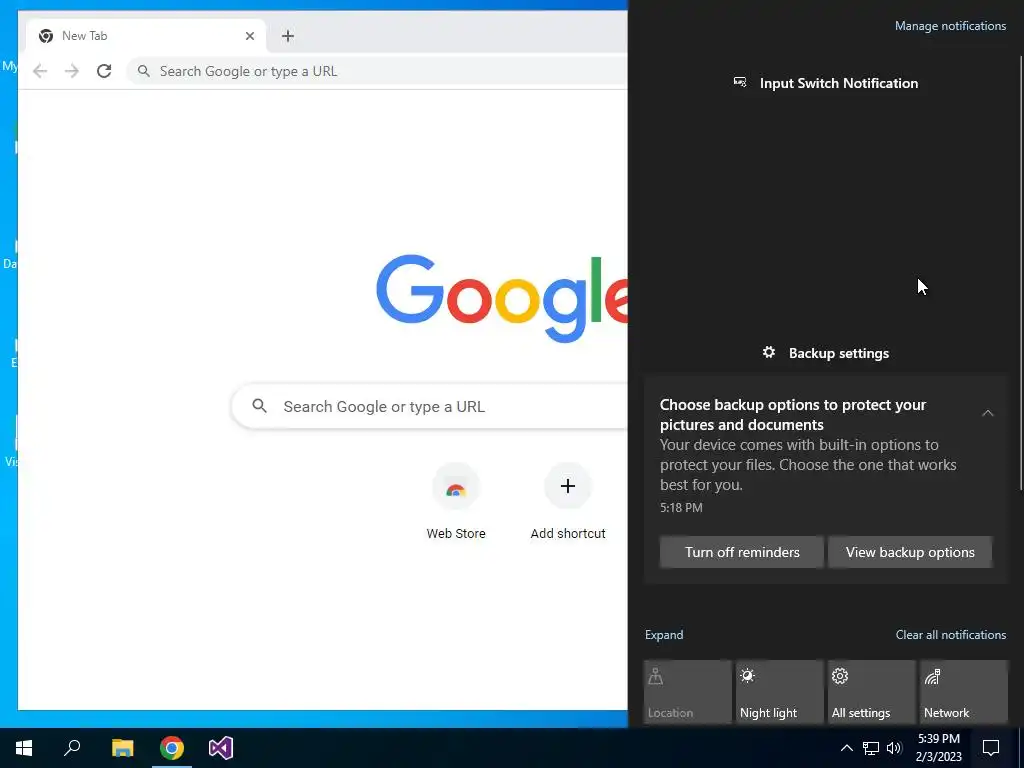The image size is (1024, 768).
Task: Open a new Chrome tab with plus
Action: (288, 36)
